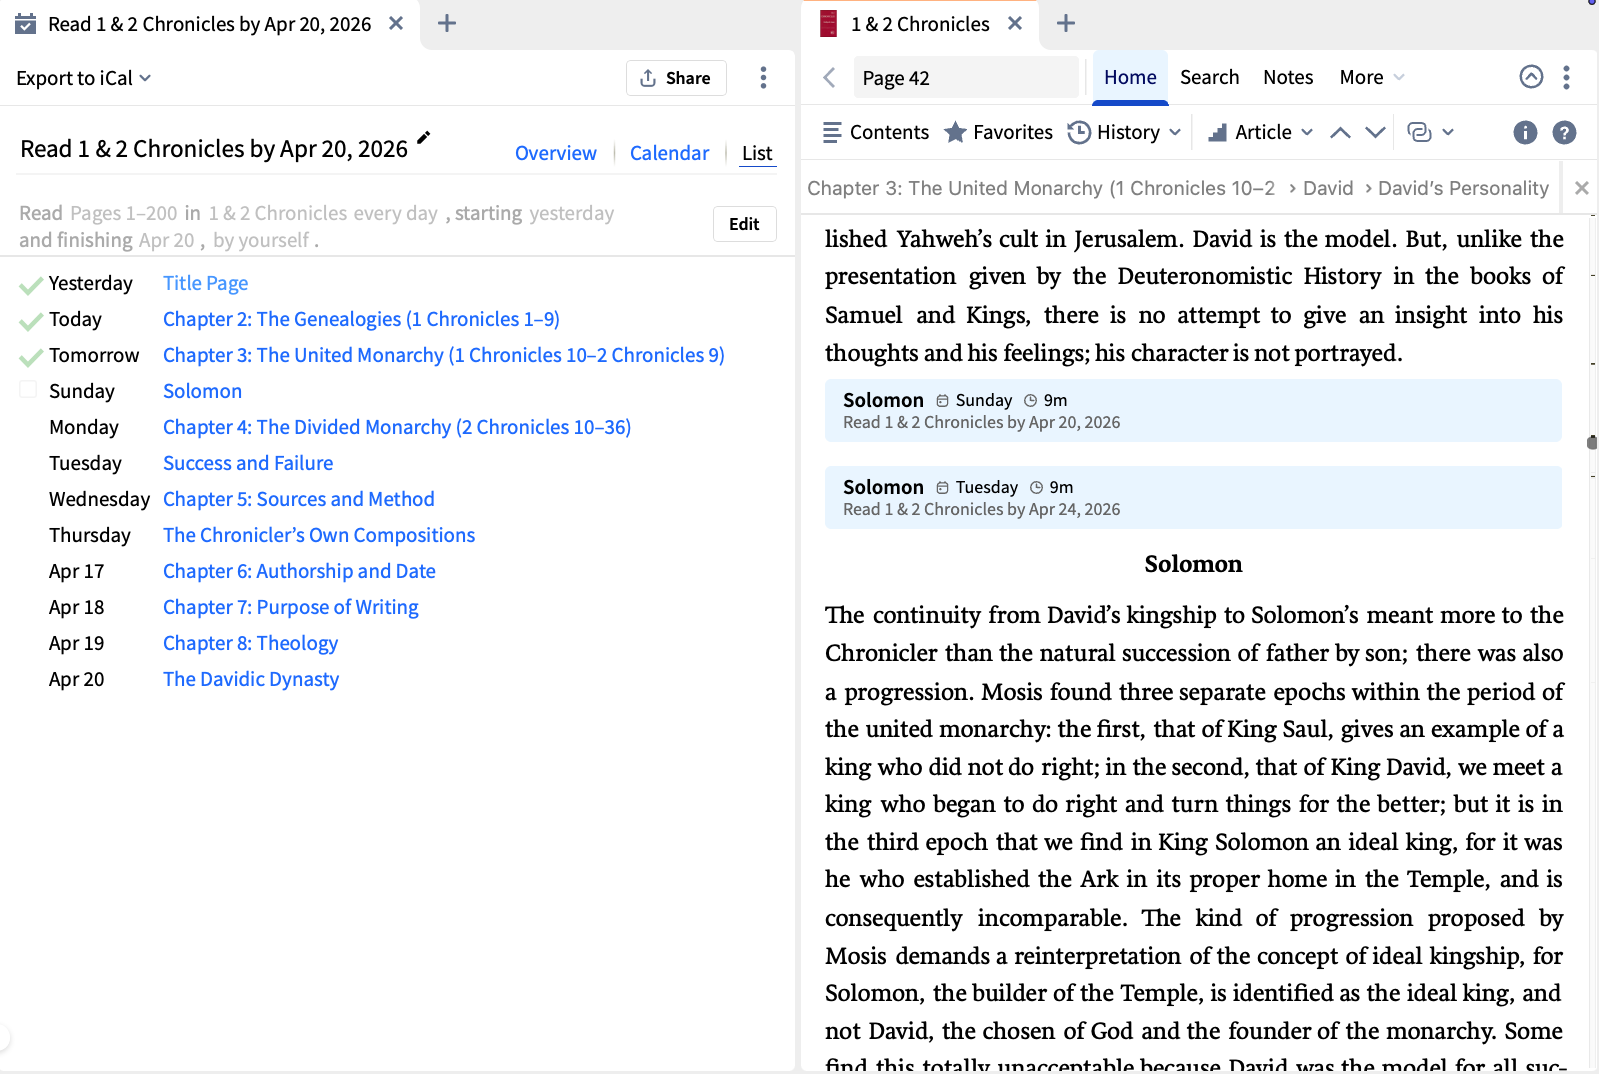Screen dimensions: 1599x1074
Task: Go to next article with down arrow
Action: tap(1375, 132)
